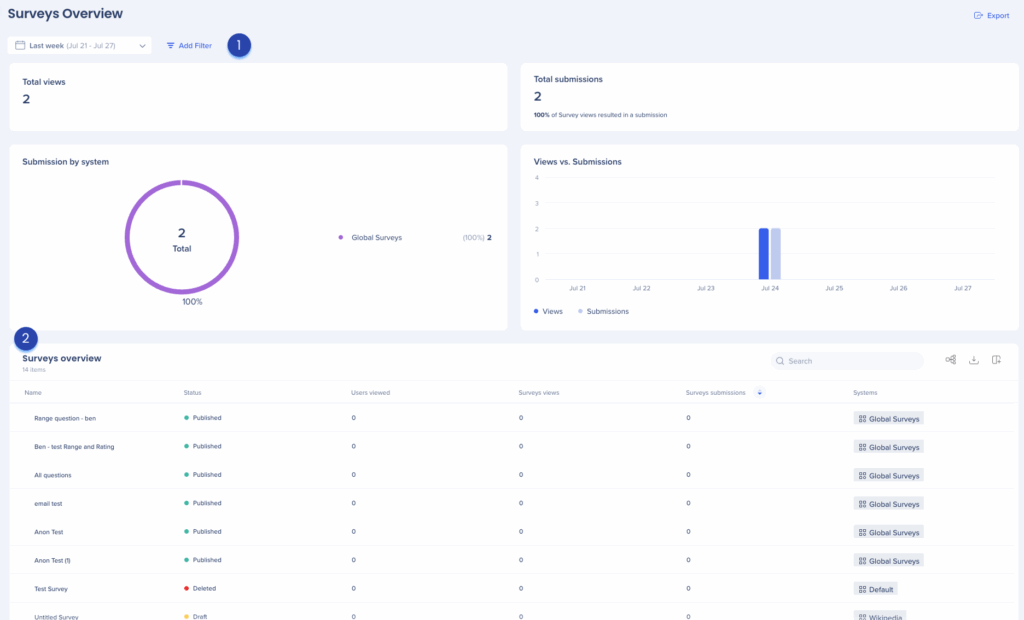The image size is (1024, 620).
Task: Expand sorting on the Name column header
Action: point(33,392)
